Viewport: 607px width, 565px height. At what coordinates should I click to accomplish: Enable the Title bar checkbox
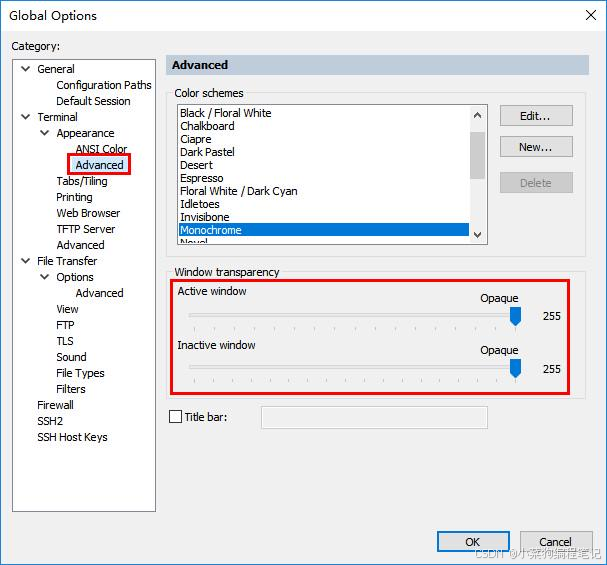coord(175,417)
